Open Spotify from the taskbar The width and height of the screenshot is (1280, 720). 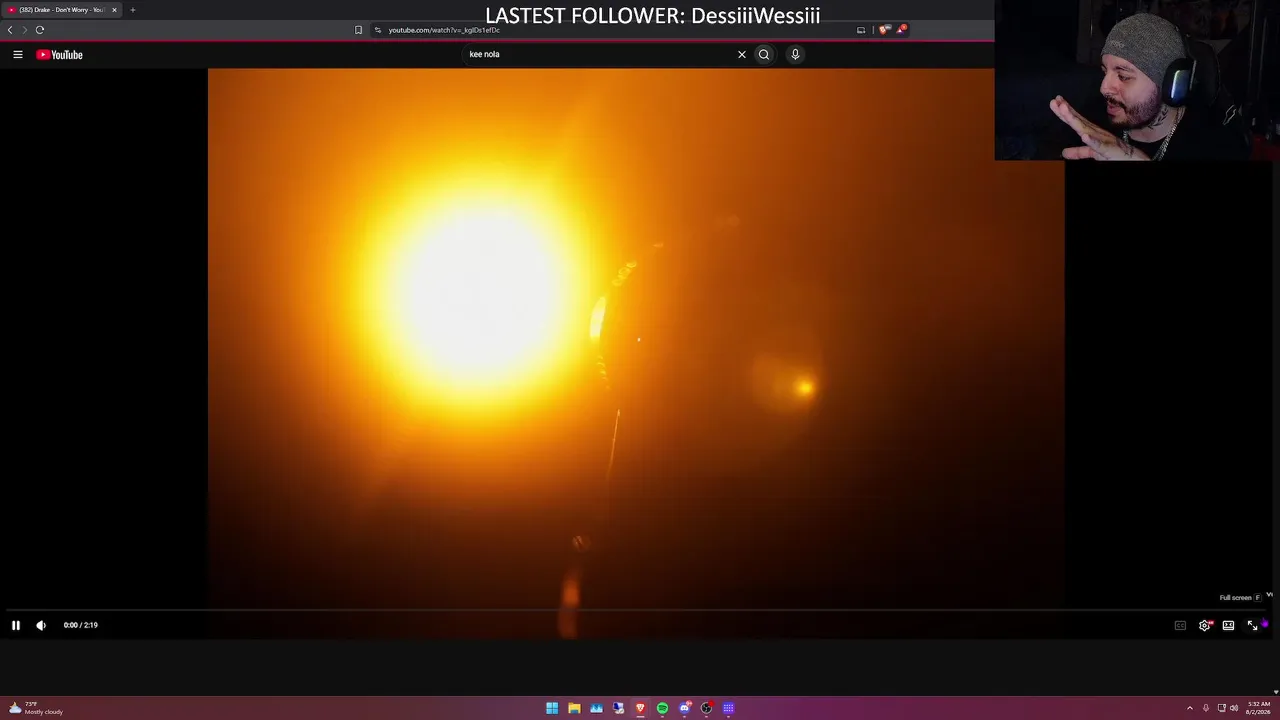pyautogui.click(x=662, y=708)
